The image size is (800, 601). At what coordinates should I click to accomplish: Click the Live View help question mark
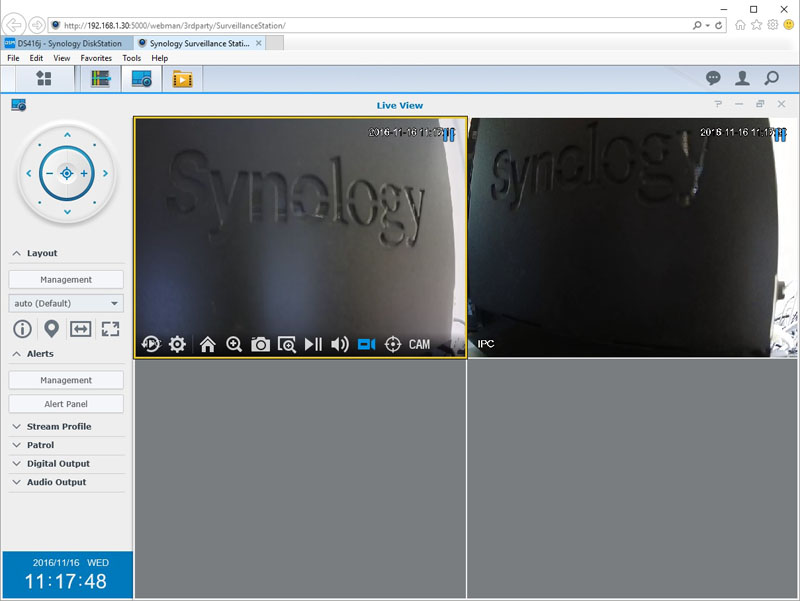(718, 104)
